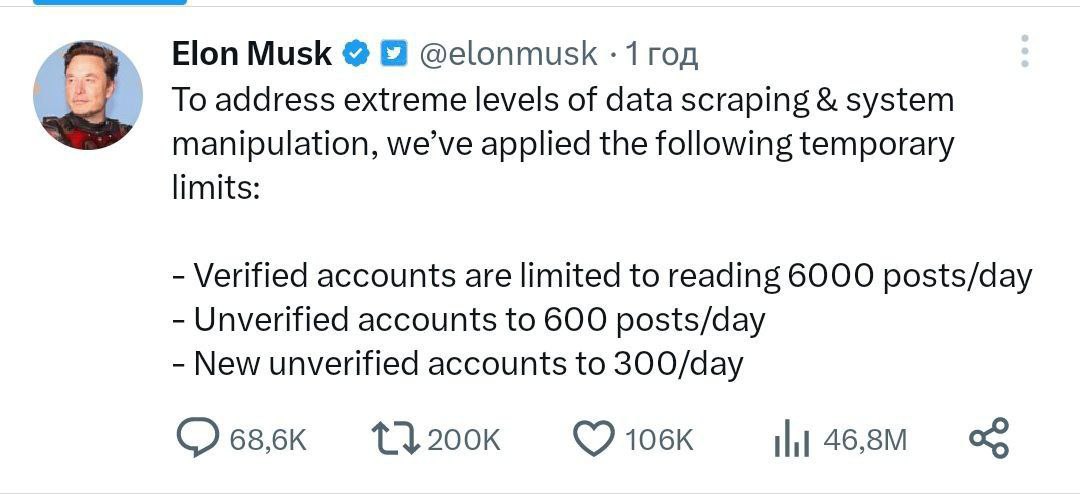Click the line about Verified accounts 6000 posts/day

click(601, 275)
